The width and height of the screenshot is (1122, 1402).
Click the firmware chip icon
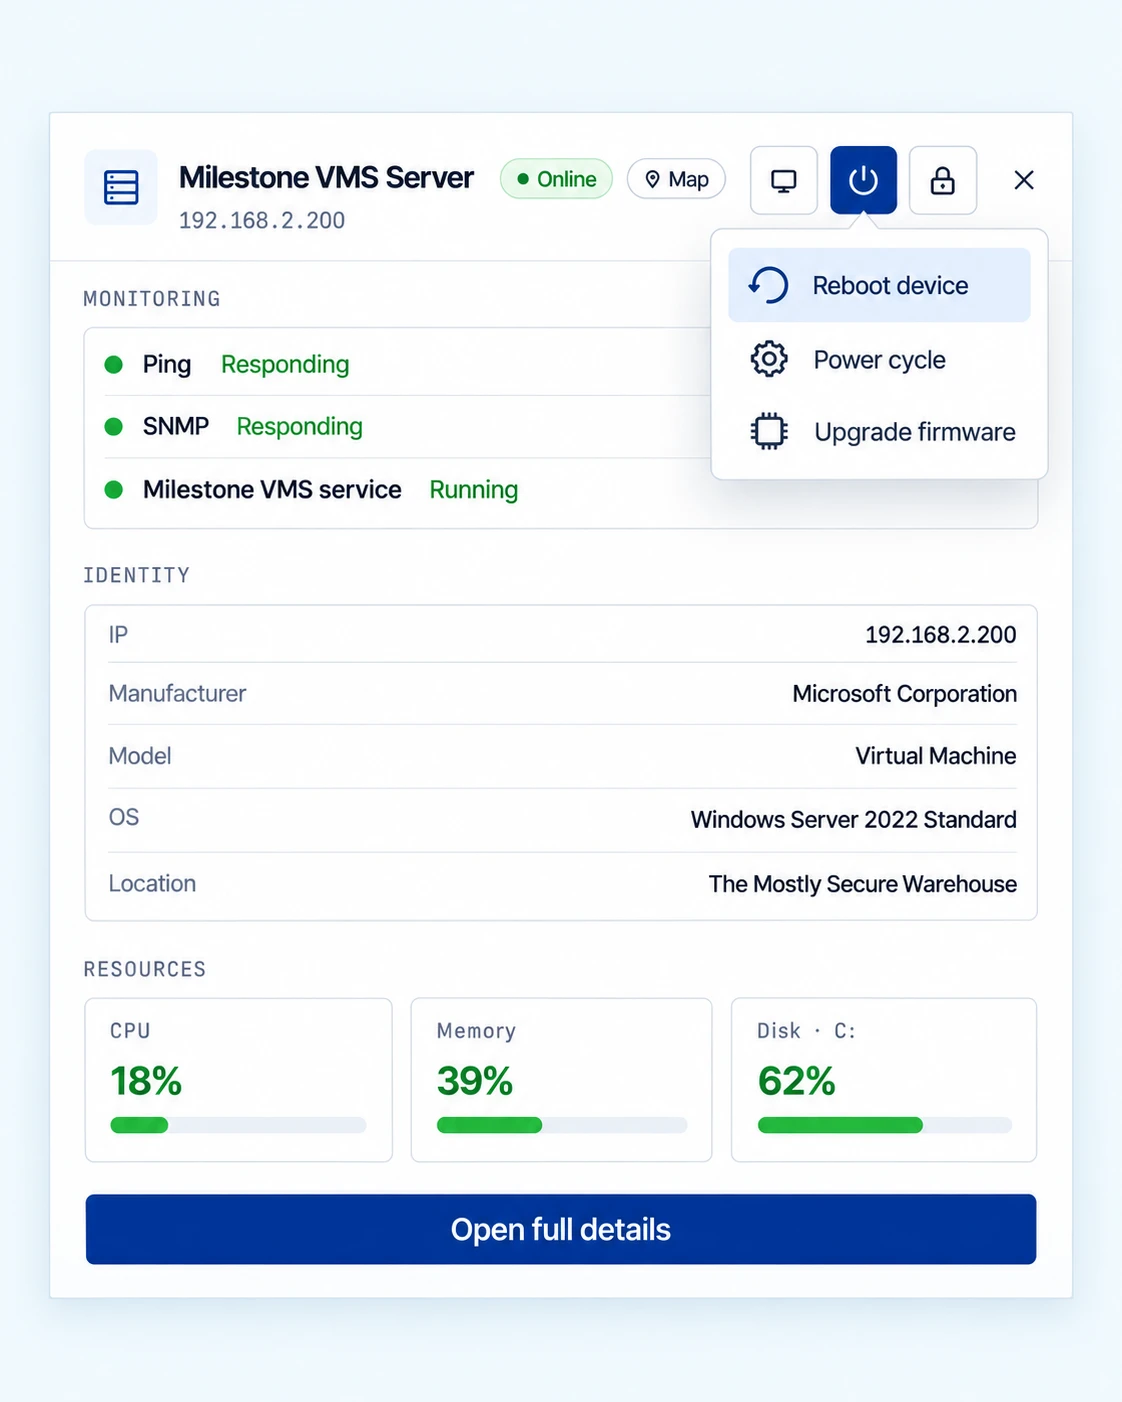pyautogui.click(x=769, y=432)
